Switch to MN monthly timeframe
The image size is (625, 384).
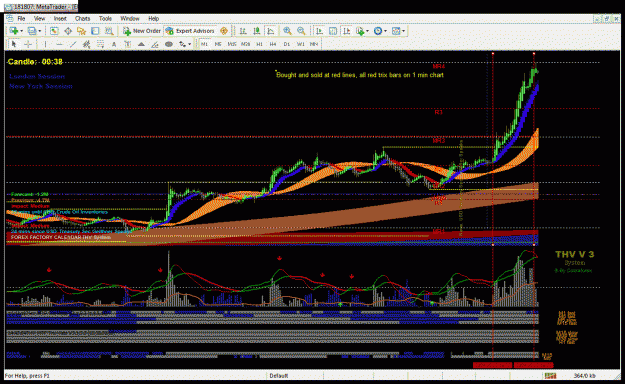click(x=314, y=44)
